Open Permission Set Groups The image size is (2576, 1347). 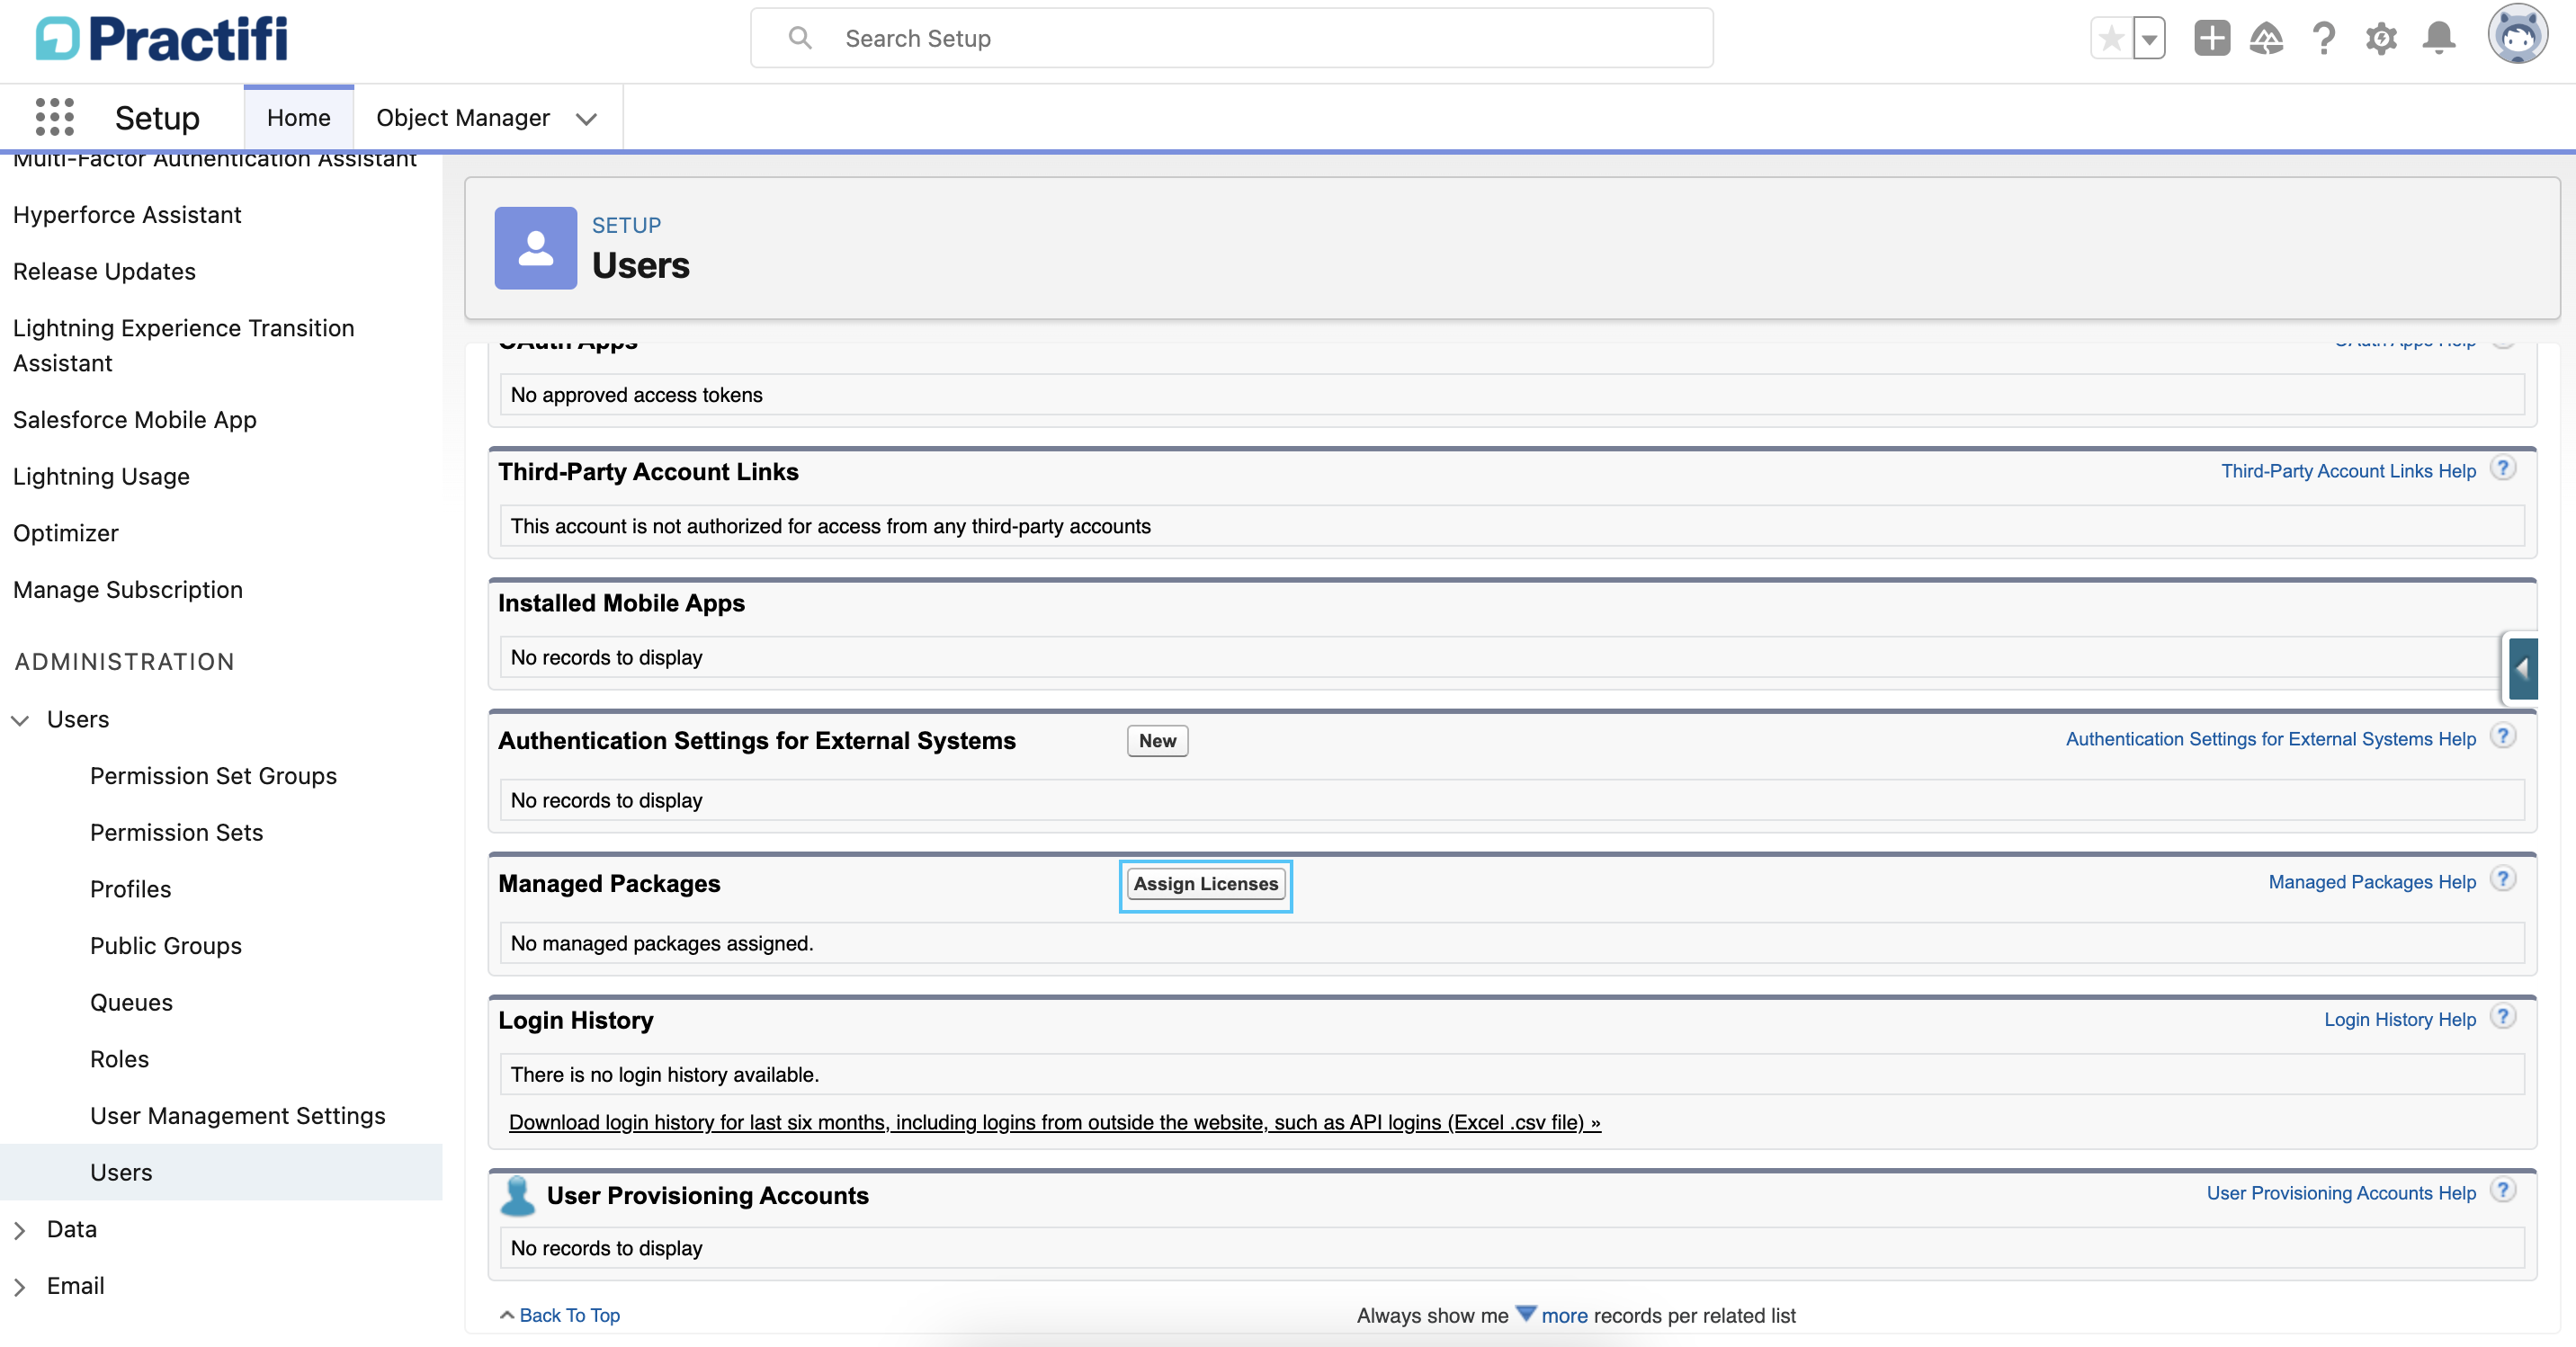click(213, 776)
